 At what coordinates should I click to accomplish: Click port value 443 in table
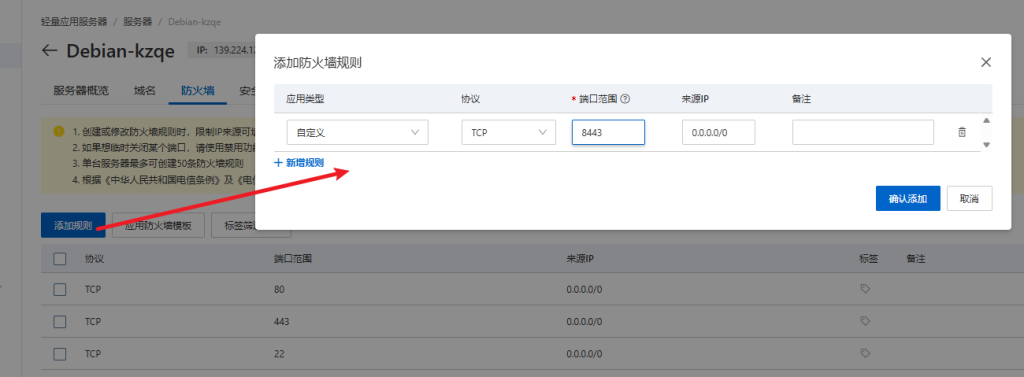click(281, 321)
